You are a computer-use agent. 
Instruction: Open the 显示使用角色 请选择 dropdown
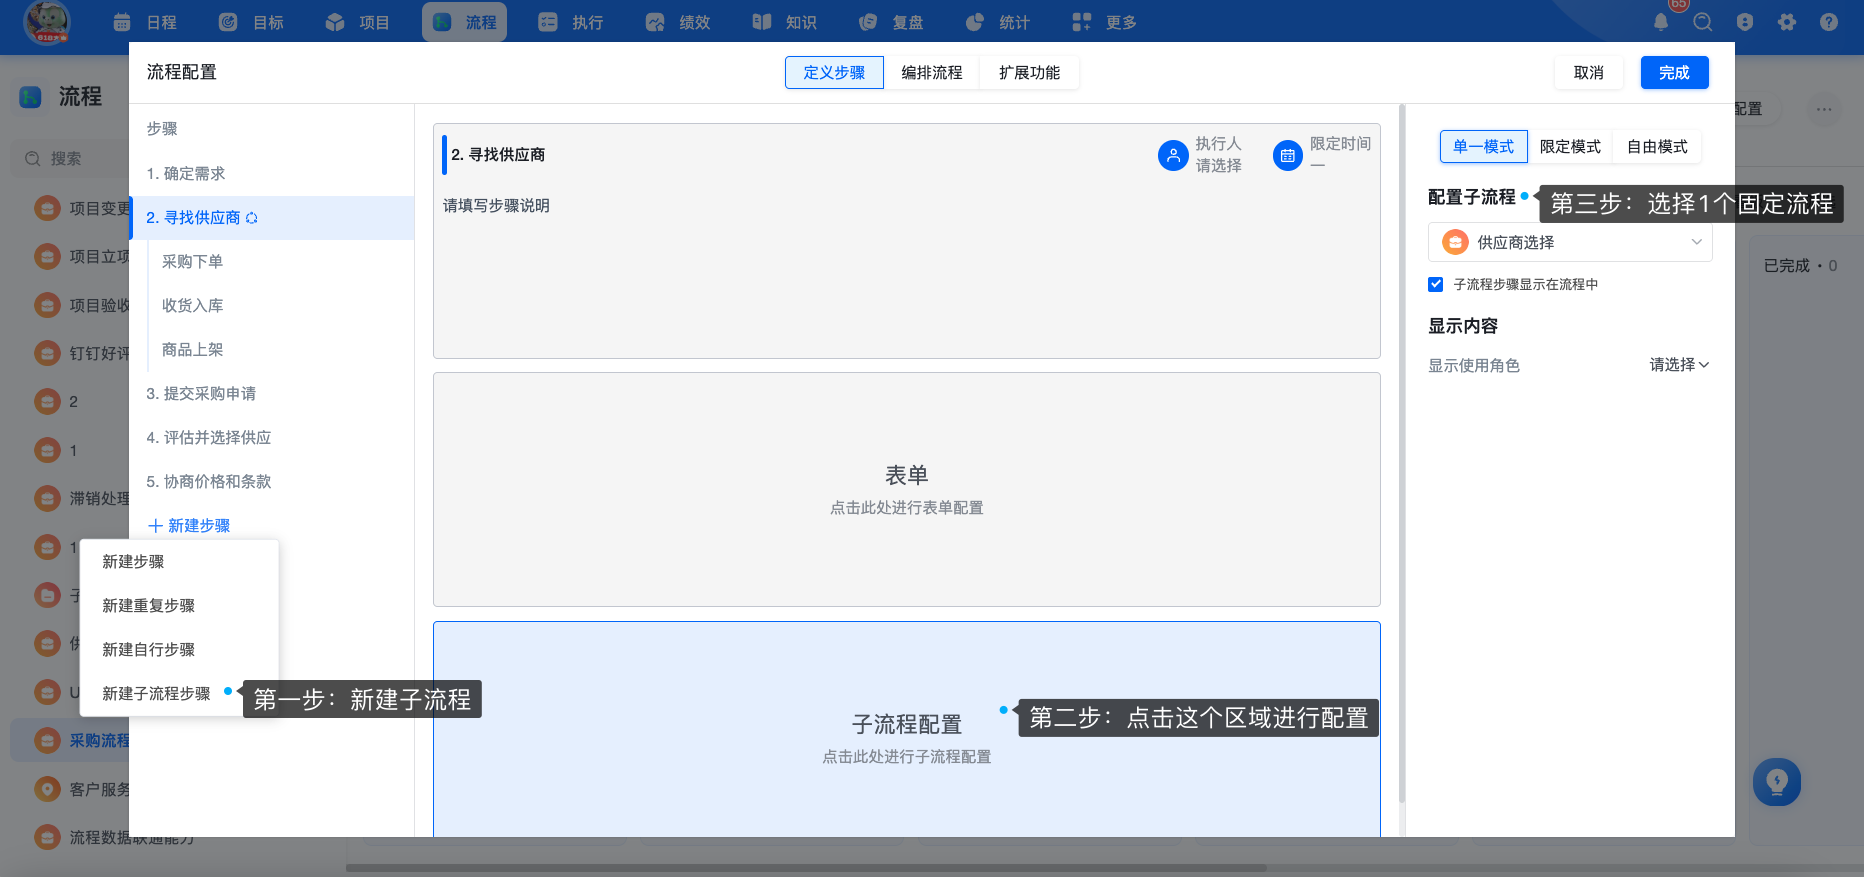[x=1679, y=365]
